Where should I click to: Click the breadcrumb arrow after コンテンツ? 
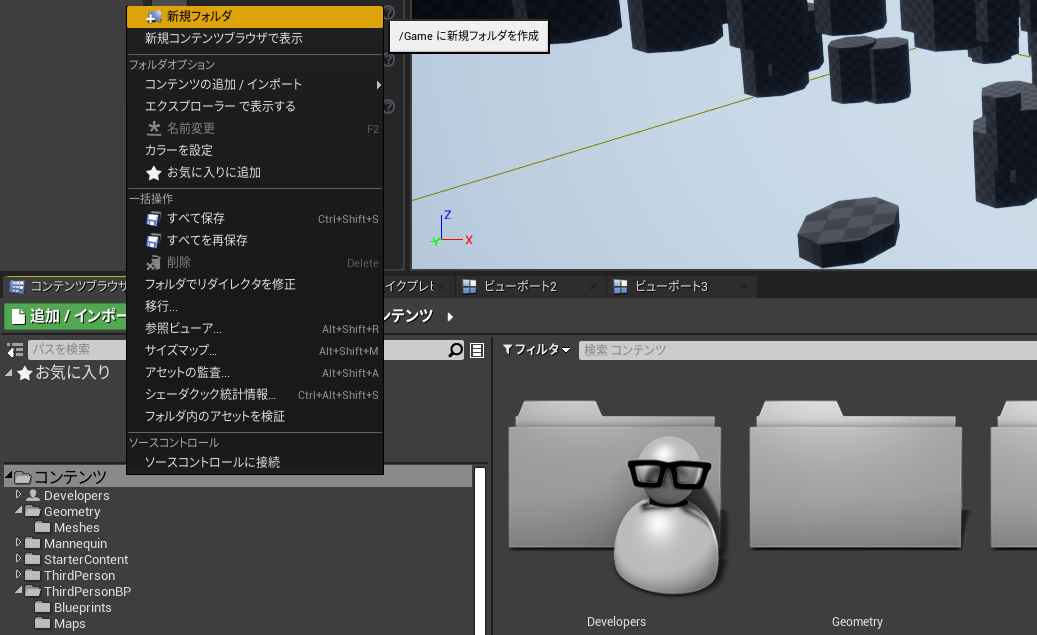(450, 317)
